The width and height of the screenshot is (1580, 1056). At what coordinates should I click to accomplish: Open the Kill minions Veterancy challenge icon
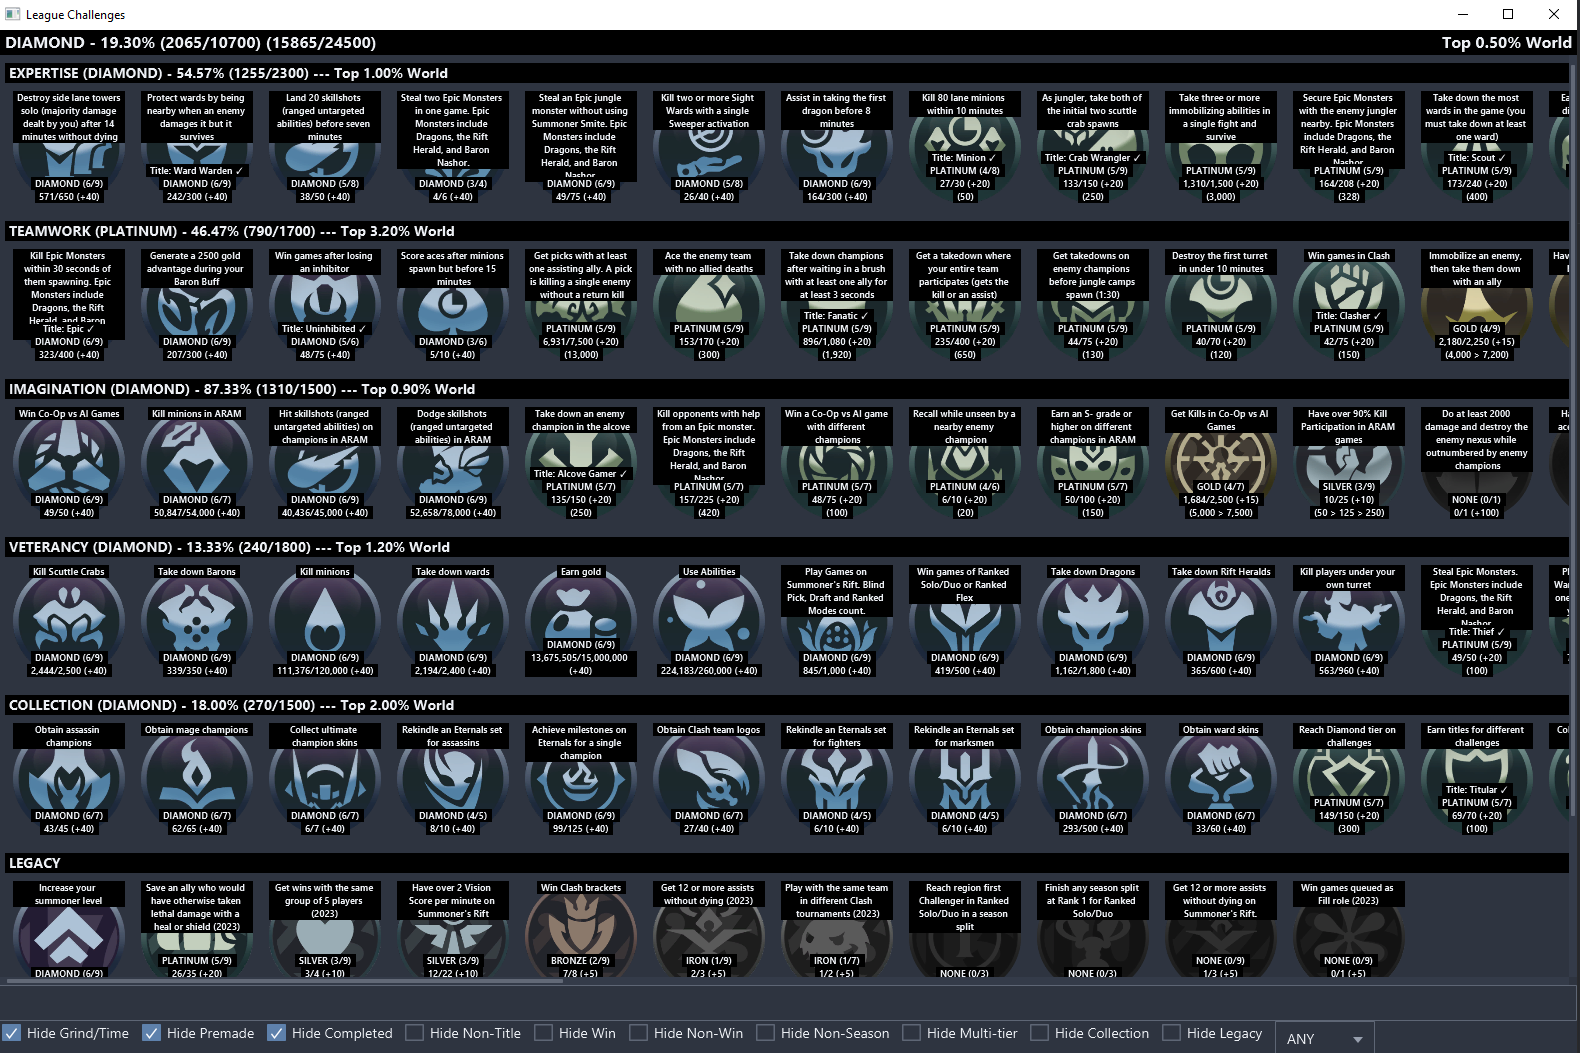[x=325, y=621]
